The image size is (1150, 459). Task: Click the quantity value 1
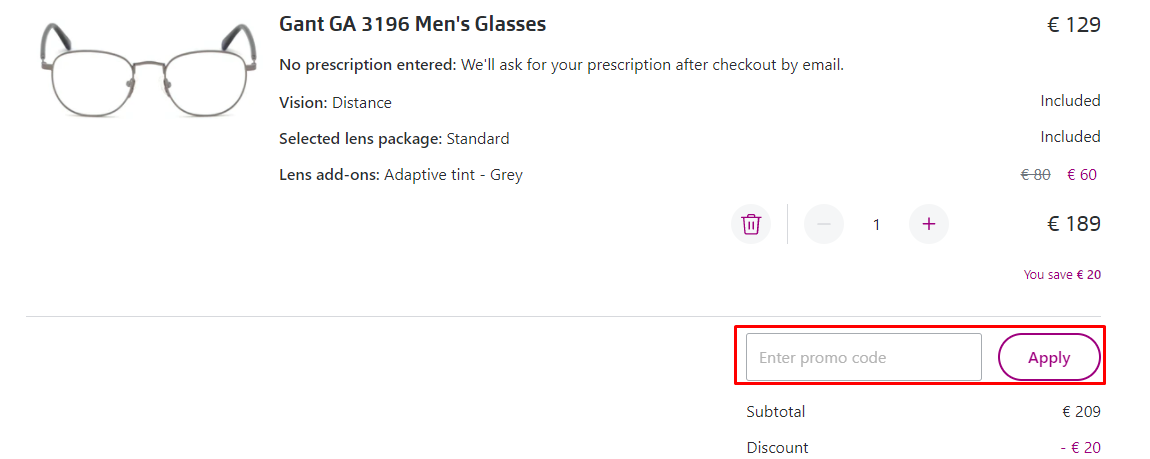(876, 225)
